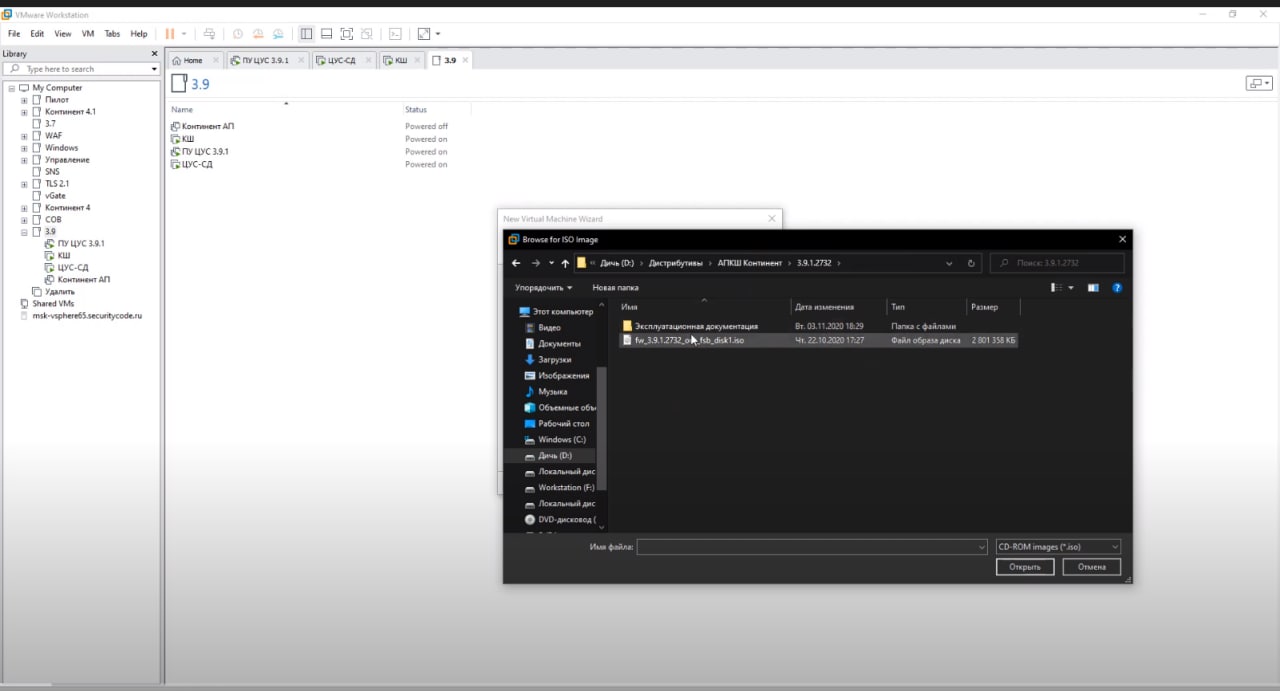
Task: Click the Enter Full Screen icon
Action: (x=347, y=34)
